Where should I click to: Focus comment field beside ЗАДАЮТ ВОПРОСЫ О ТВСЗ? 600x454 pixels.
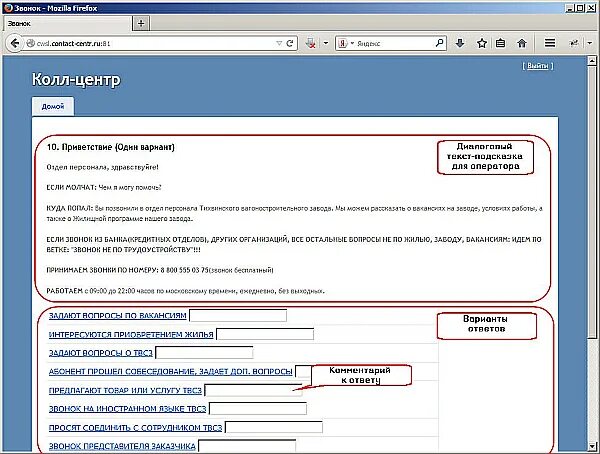pyautogui.click(x=204, y=353)
